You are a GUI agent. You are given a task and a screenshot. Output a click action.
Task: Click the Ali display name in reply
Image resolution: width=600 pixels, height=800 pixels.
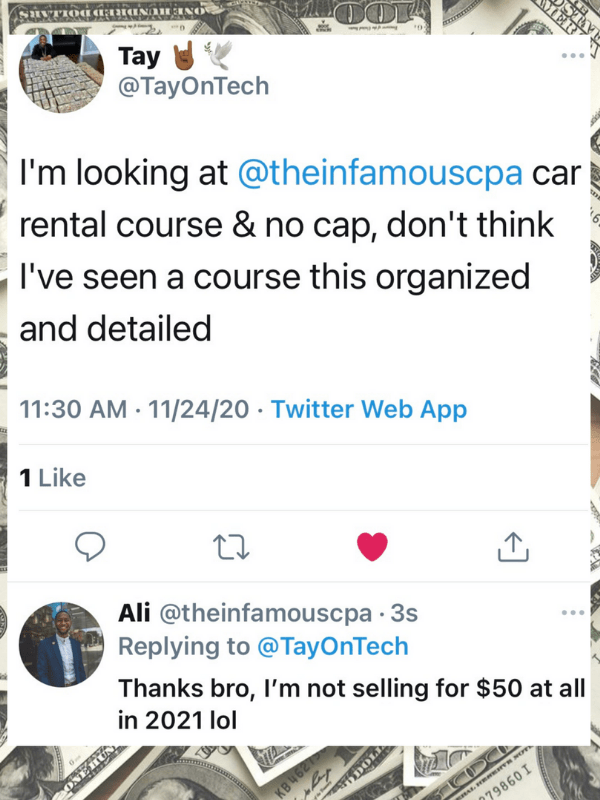pyautogui.click(x=134, y=611)
